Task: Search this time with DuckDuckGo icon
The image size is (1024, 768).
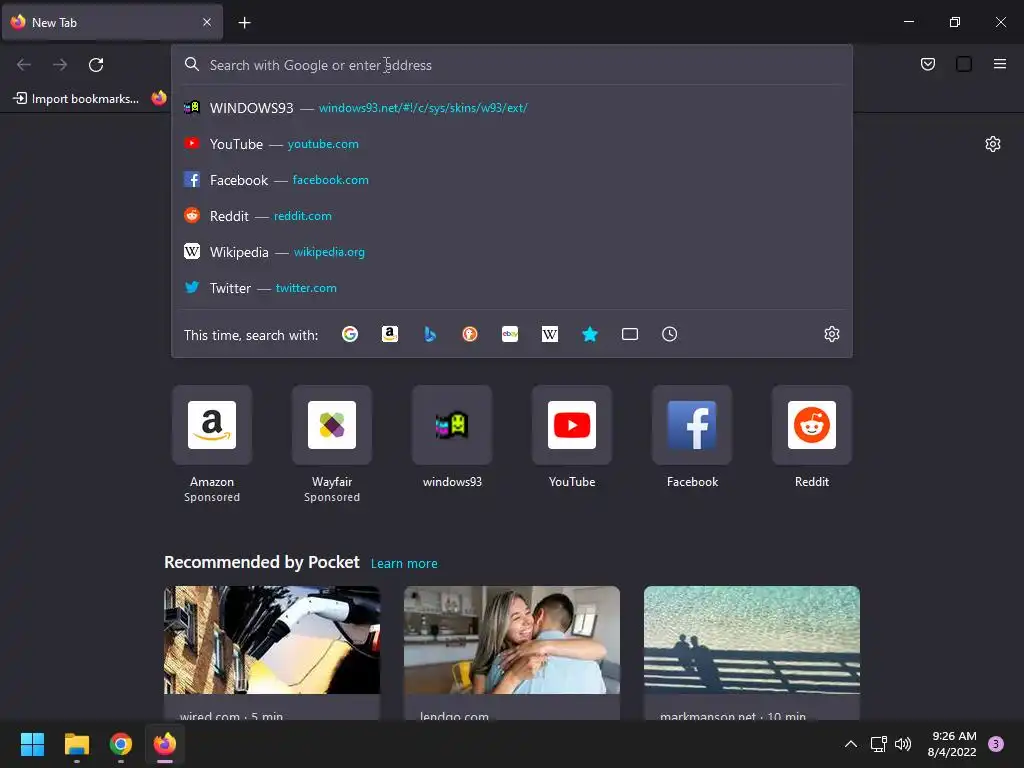Action: [470, 334]
